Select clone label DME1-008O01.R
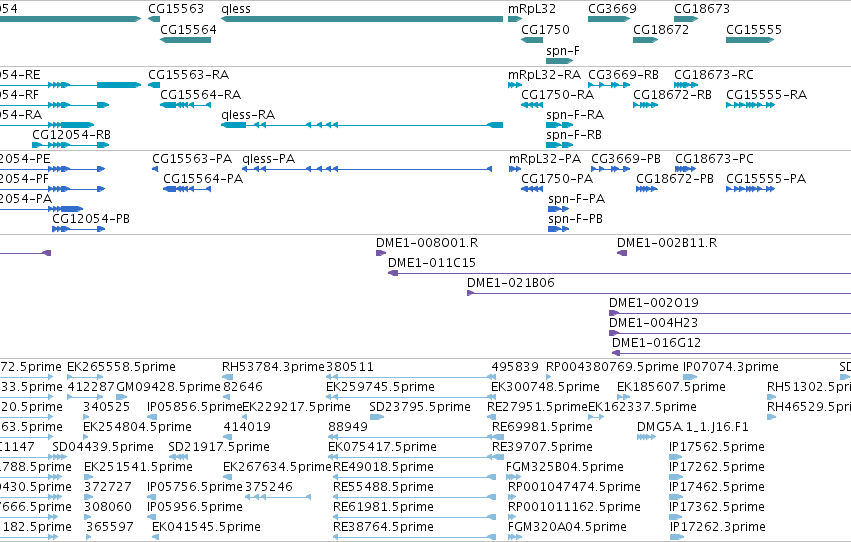Image resolution: width=851 pixels, height=542 pixels. pyautogui.click(x=427, y=243)
